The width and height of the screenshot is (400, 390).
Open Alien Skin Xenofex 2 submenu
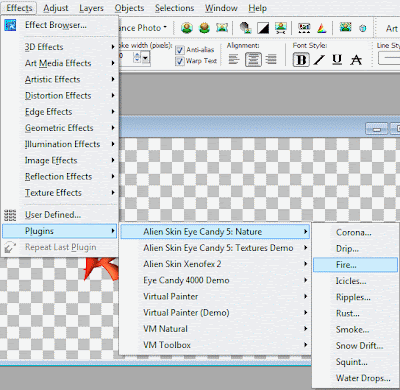[215, 264]
